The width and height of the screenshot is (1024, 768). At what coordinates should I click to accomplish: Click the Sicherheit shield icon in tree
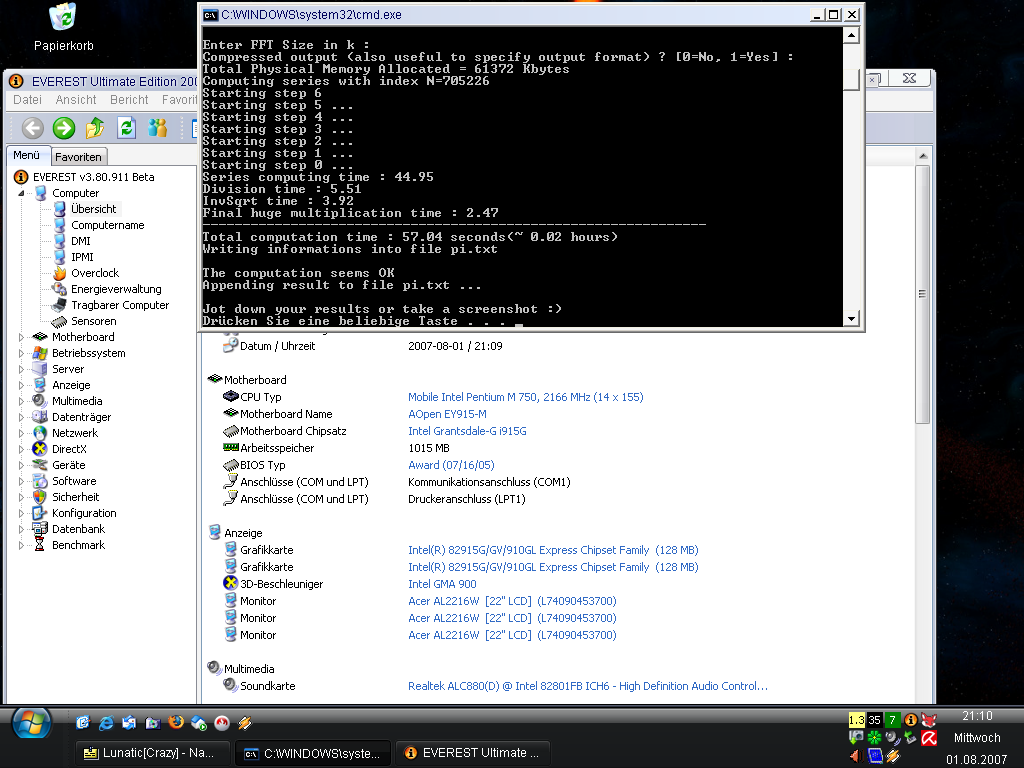tap(40, 497)
